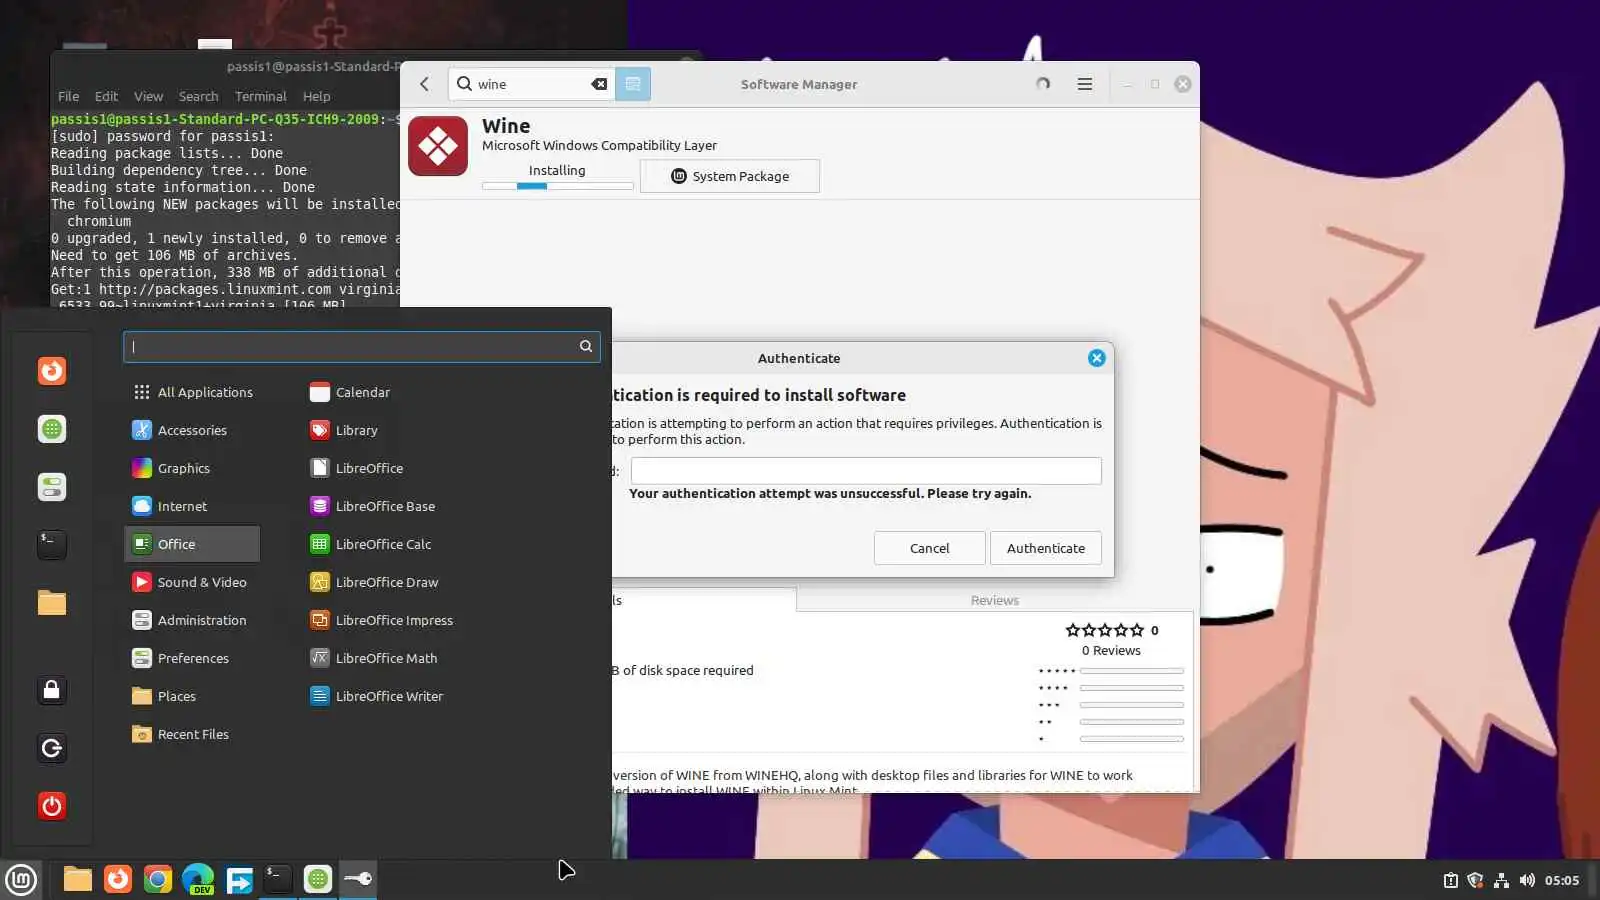Focus the password field in the Authenticate dialog
This screenshot has height=900, width=1600.
[x=866, y=471]
